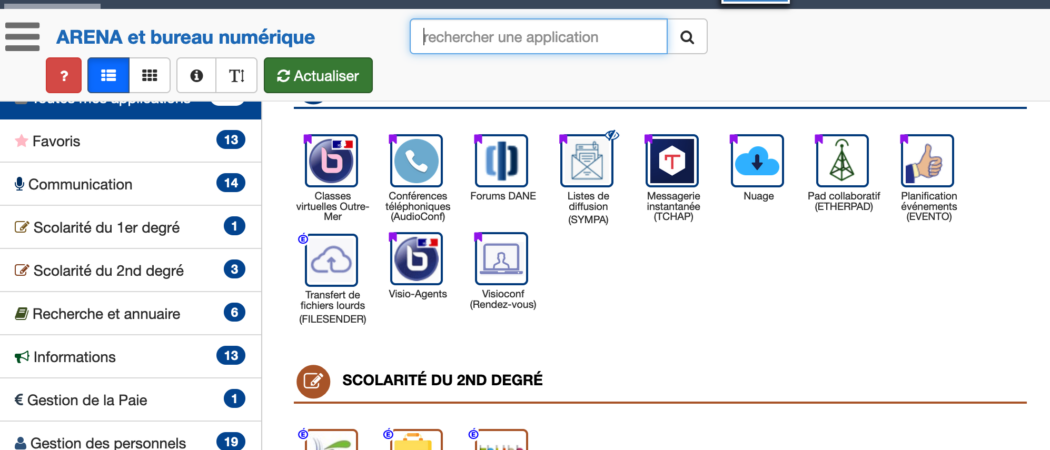
Task: Select Communication category in sidebar
Action: click(x=130, y=184)
